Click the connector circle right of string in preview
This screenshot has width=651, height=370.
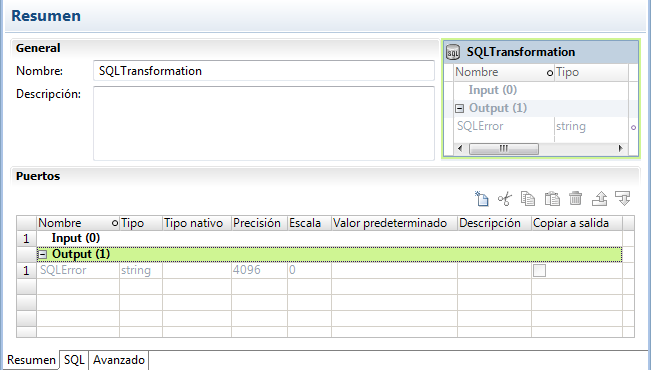(x=634, y=127)
